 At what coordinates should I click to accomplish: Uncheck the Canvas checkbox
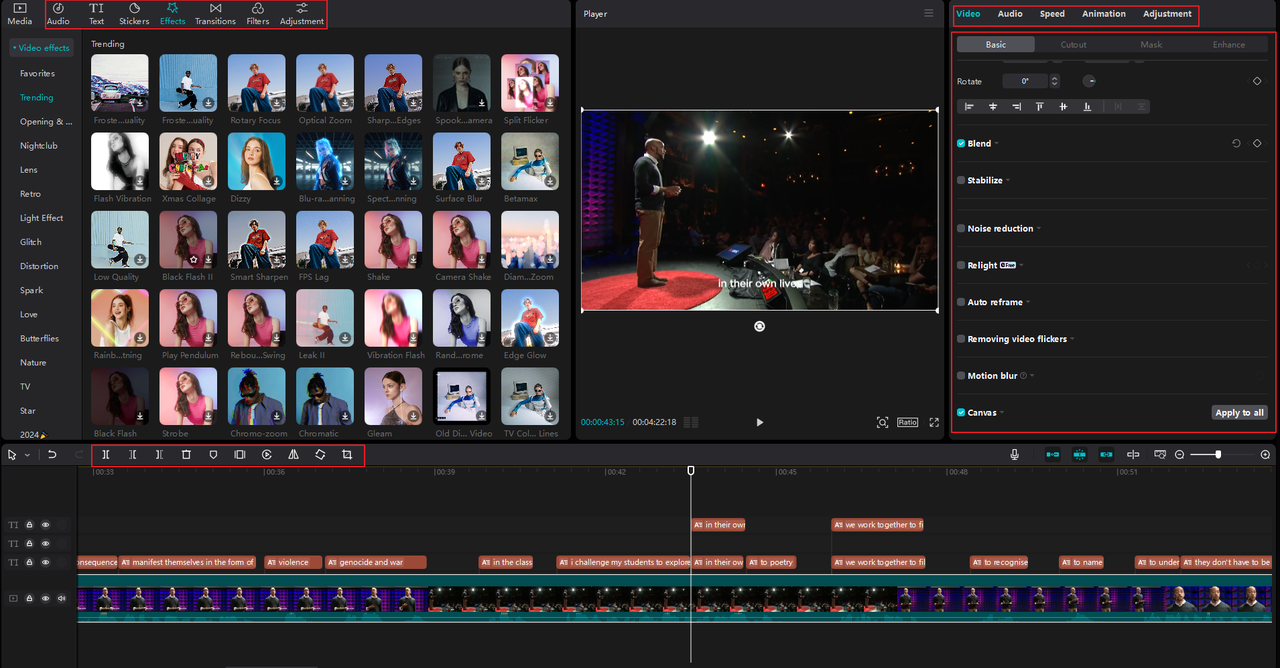click(x=961, y=412)
